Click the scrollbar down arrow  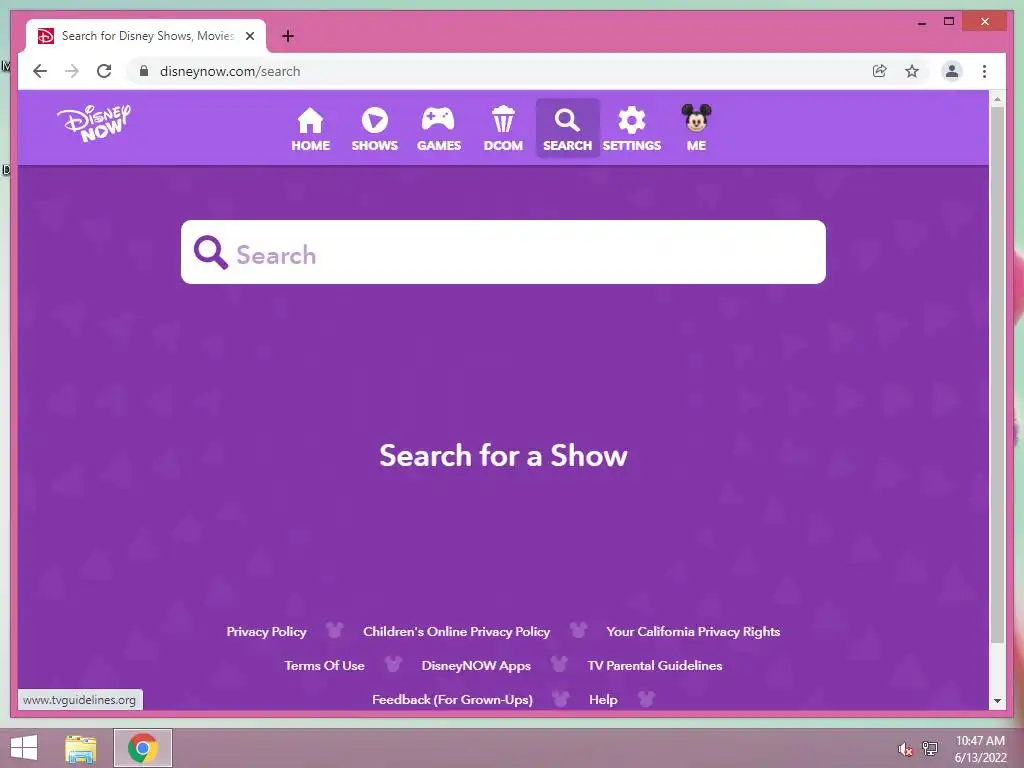[x=997, y=701]
